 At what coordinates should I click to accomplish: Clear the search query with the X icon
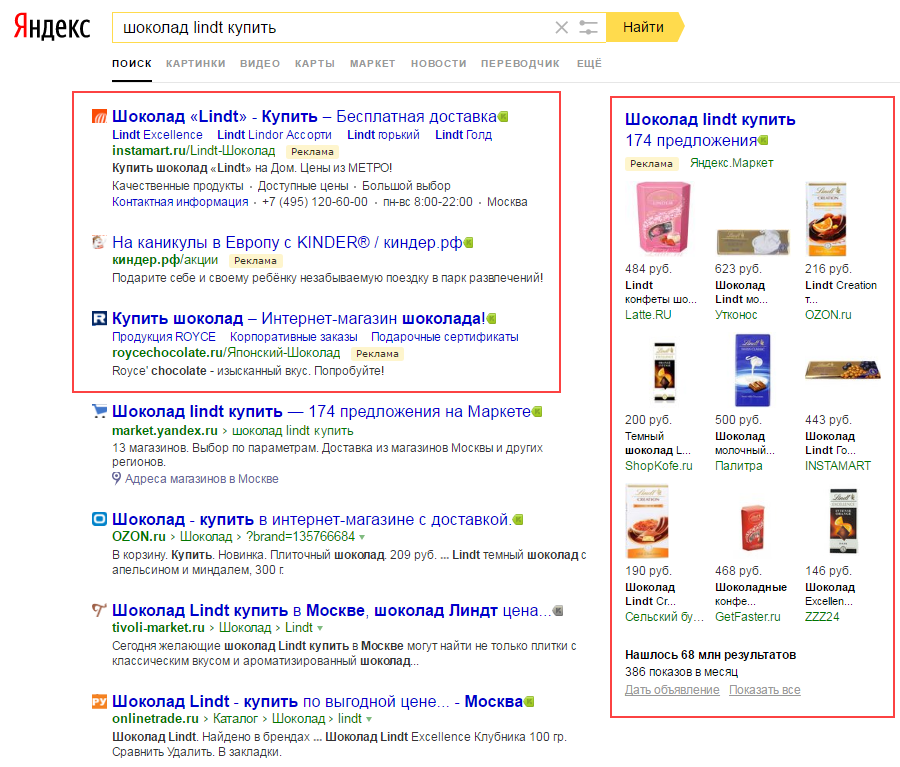(x=561, y=28)
